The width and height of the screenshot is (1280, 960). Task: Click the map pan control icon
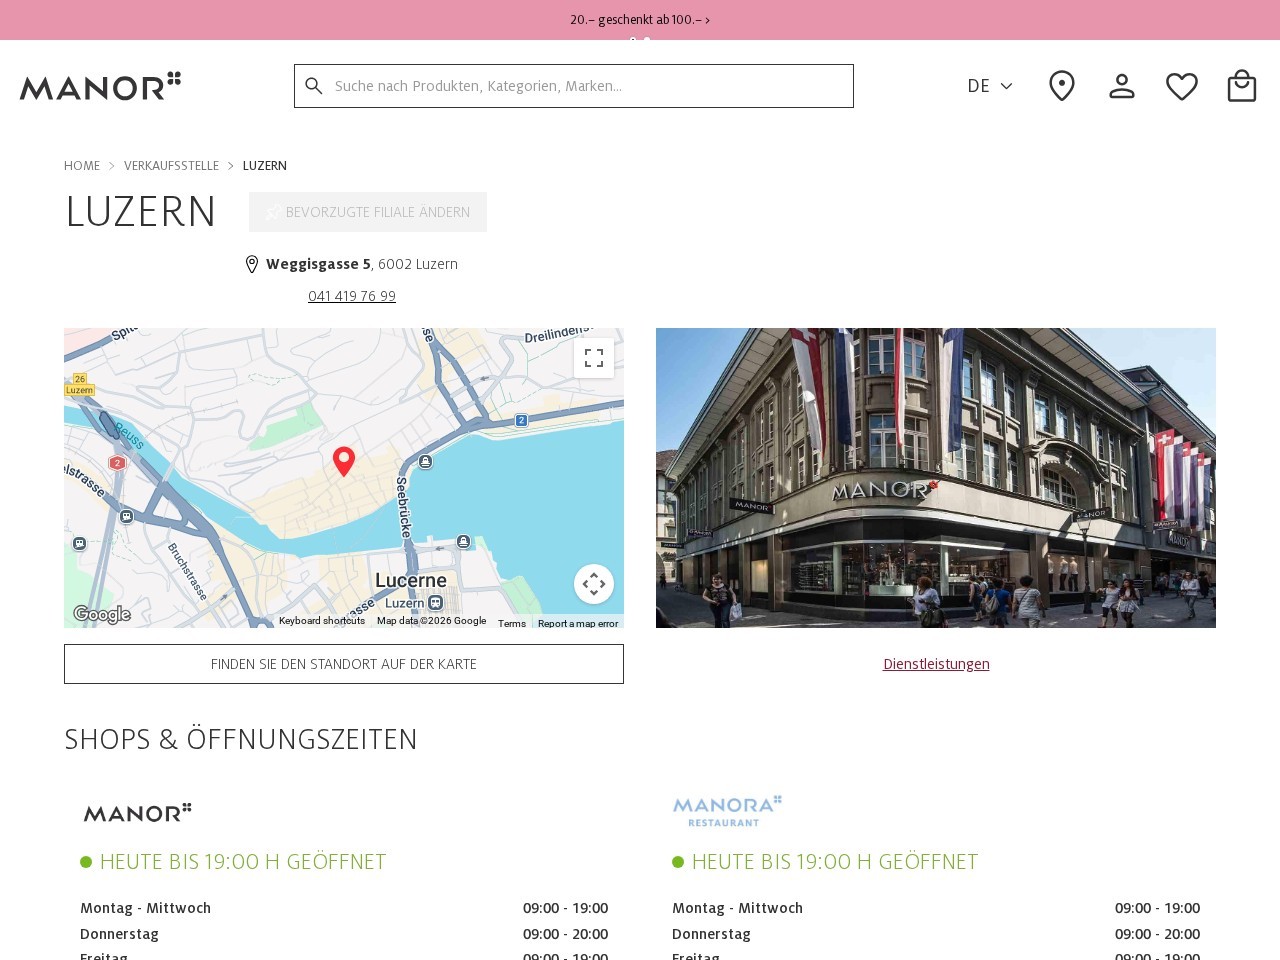pos(594,584)
